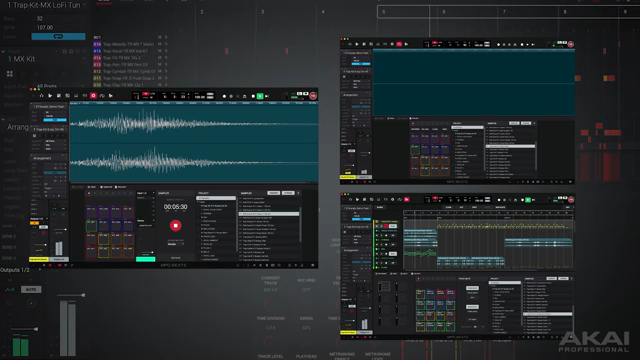
Task: Toggle red record-arm on first arrangement track
Action: [386, 226]
